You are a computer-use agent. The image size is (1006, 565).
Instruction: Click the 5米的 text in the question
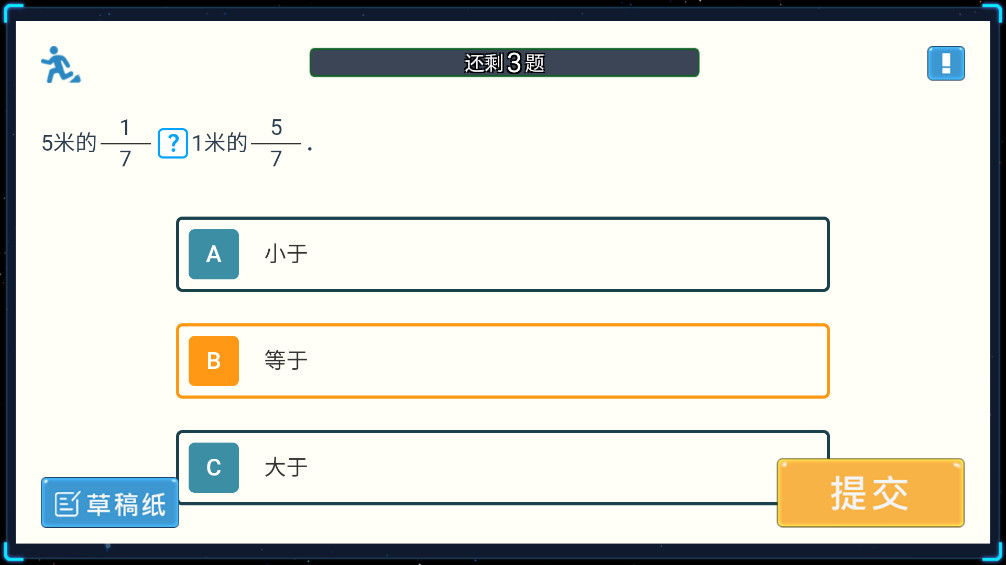(69, 143)
